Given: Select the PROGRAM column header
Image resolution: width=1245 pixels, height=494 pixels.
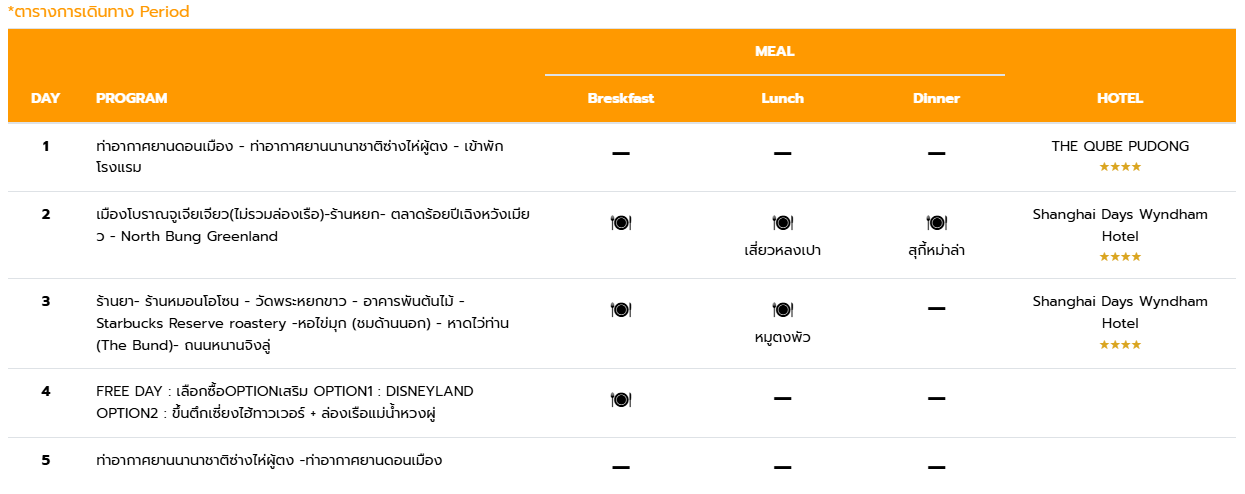Looking at the screenshot, I should click(132, 98).
